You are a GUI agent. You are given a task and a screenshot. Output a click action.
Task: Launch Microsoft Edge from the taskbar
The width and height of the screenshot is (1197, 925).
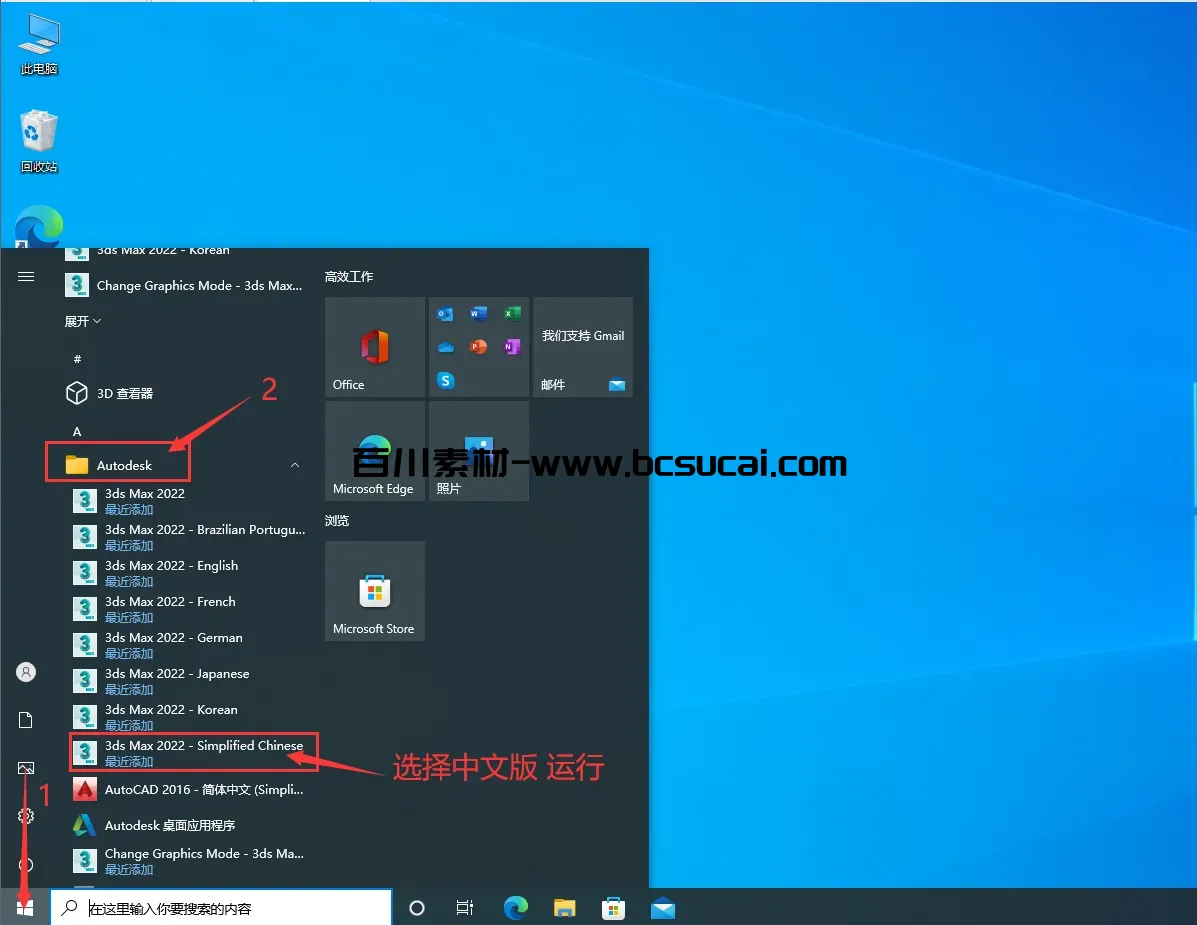(515, 907)
